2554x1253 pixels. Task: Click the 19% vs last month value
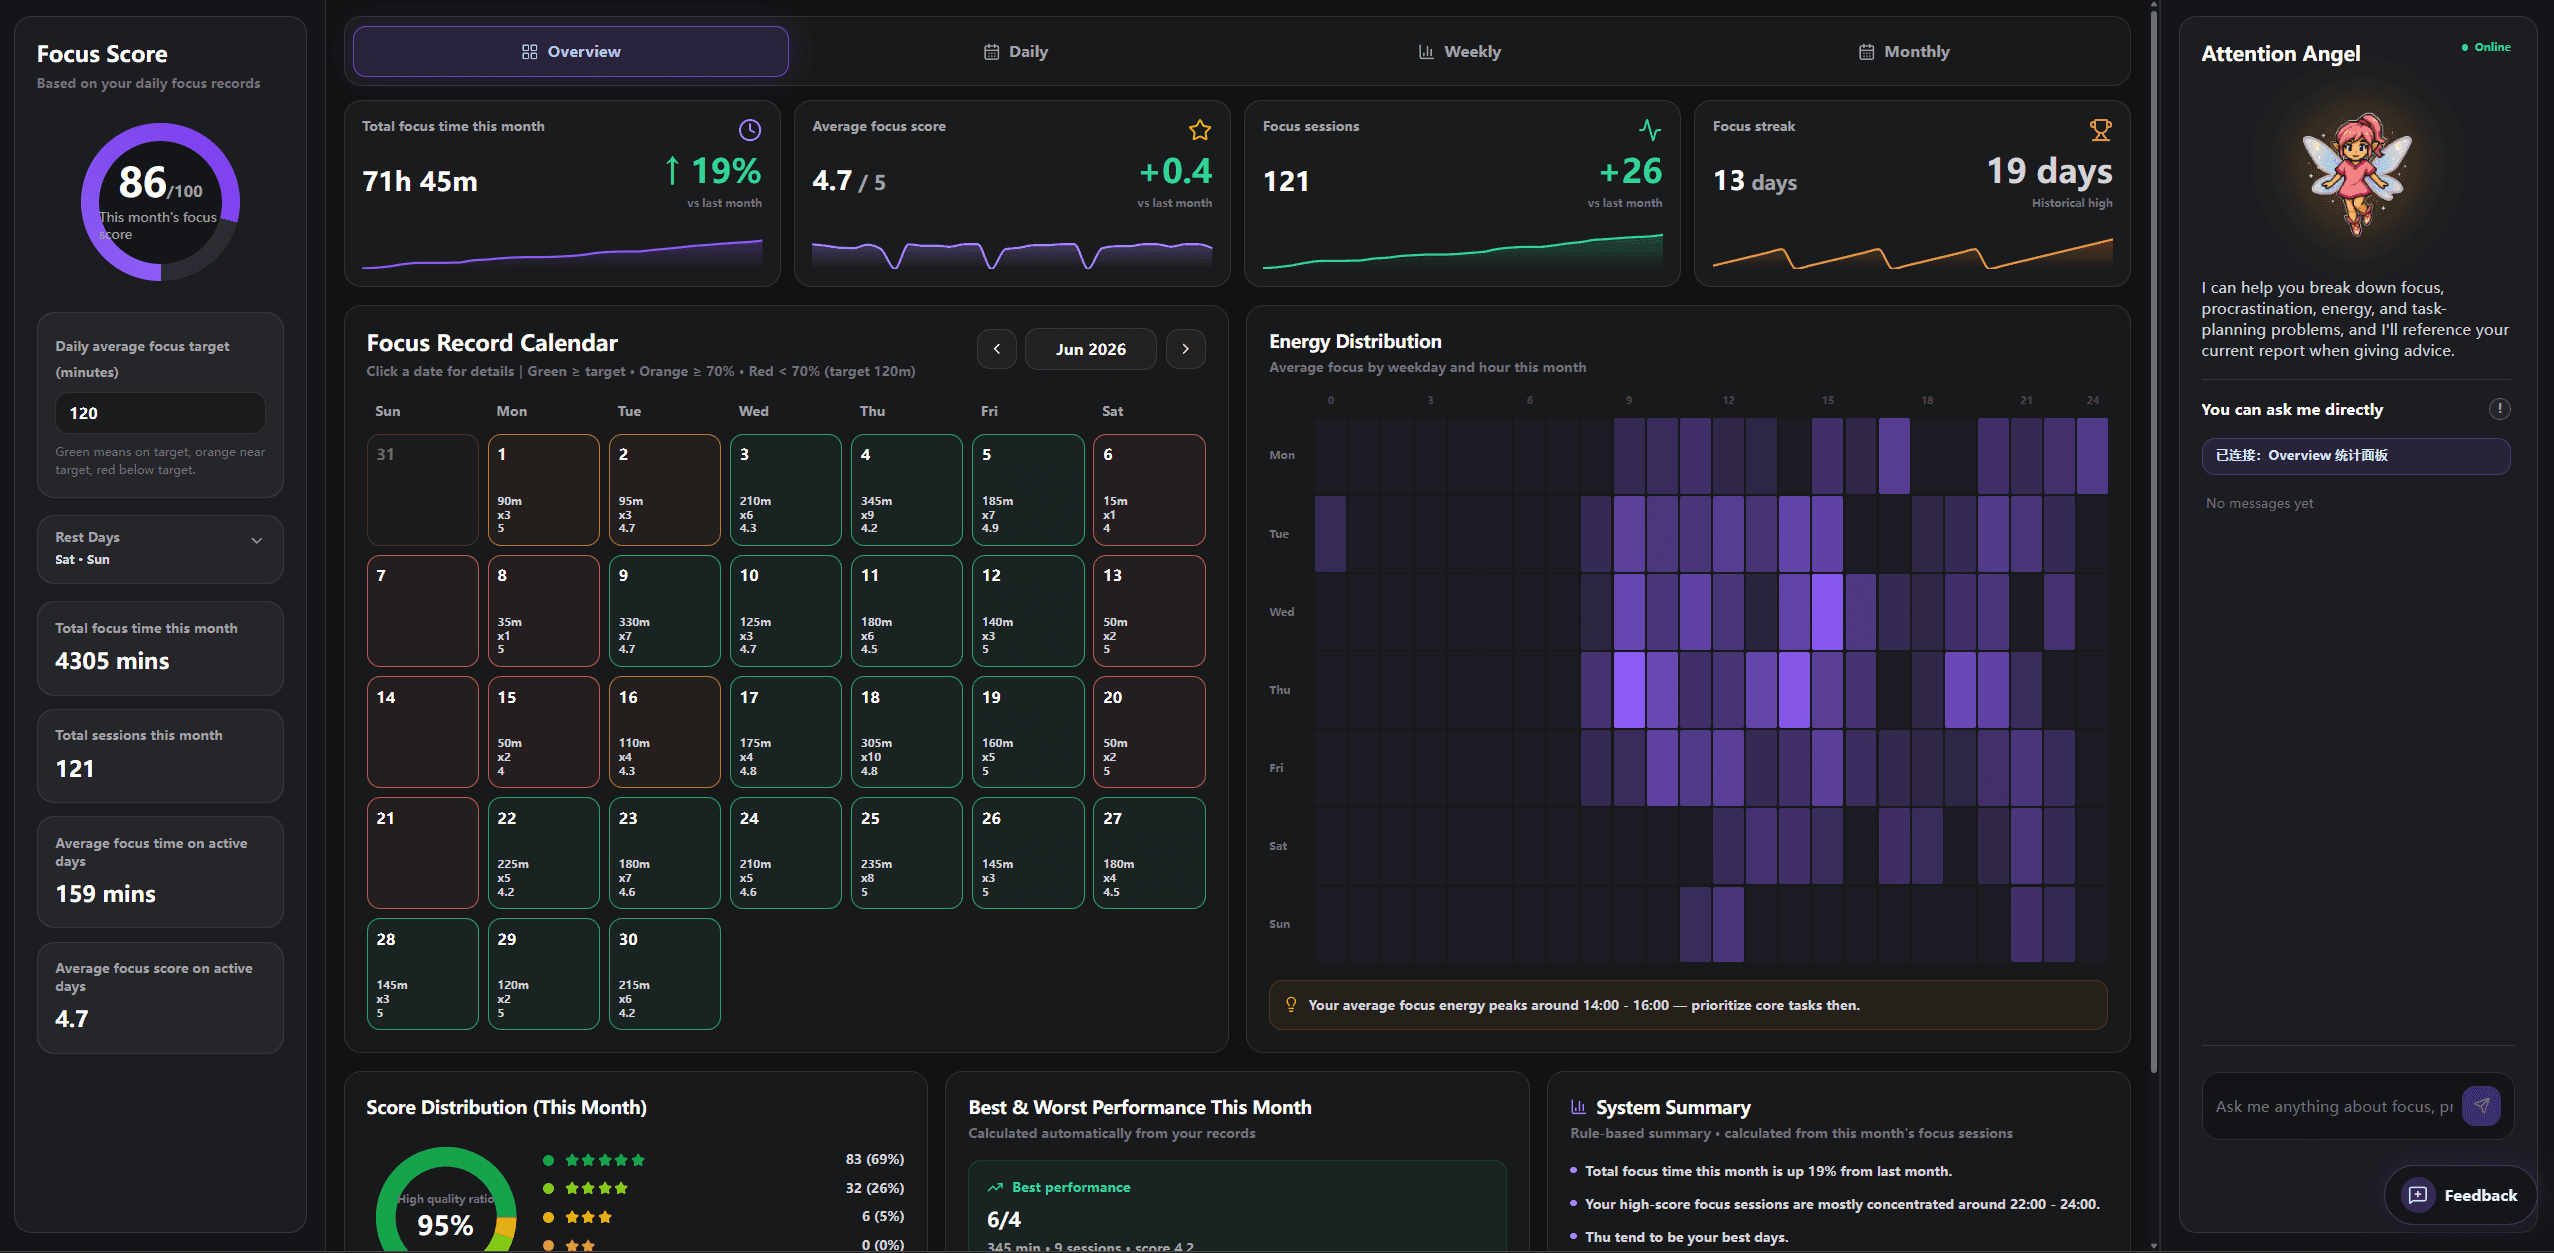pyautogui.click(x=713, y=171)
